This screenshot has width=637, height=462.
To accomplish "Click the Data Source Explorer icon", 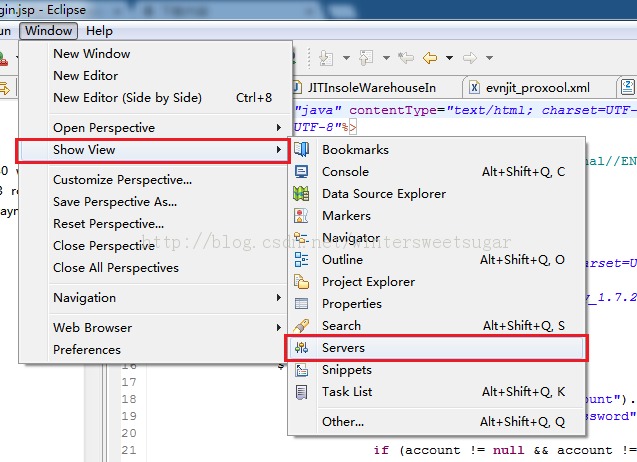I will 301,194.
